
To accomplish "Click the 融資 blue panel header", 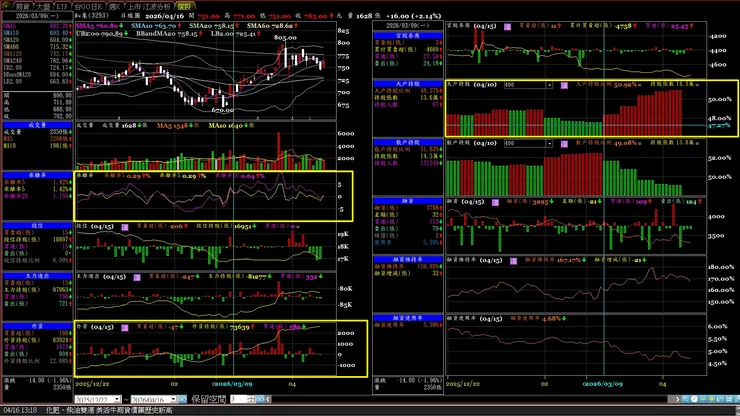I will [408, 201].
